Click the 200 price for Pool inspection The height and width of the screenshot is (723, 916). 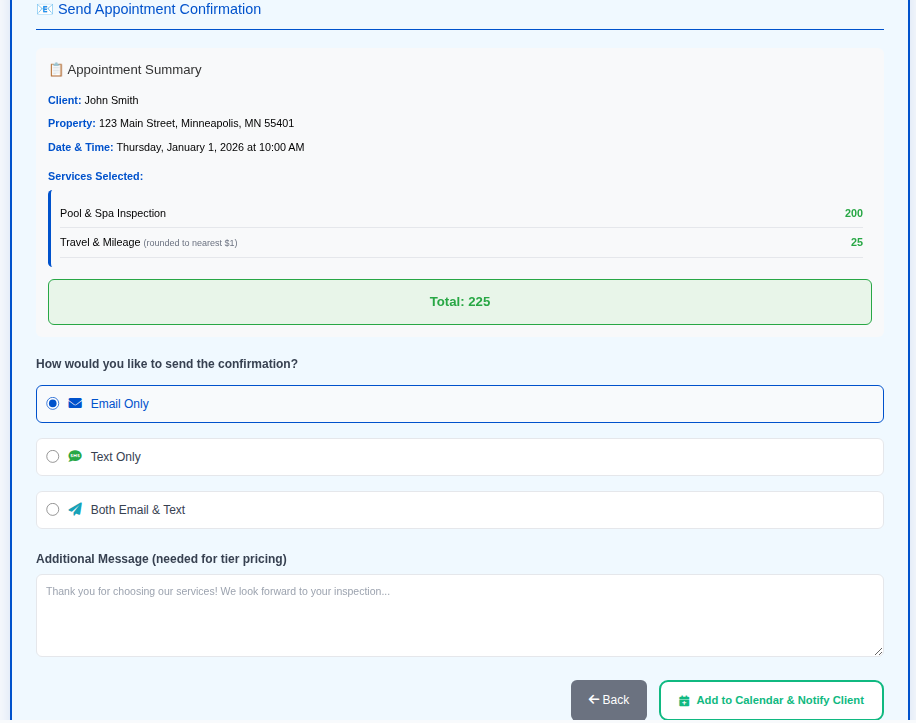(x=853, y=213)
